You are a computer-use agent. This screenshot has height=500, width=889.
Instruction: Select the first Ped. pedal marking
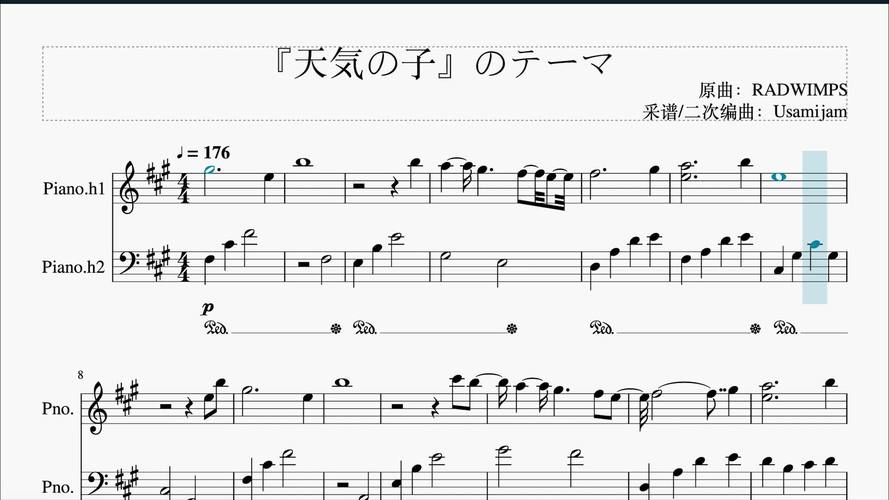(216, 328)
